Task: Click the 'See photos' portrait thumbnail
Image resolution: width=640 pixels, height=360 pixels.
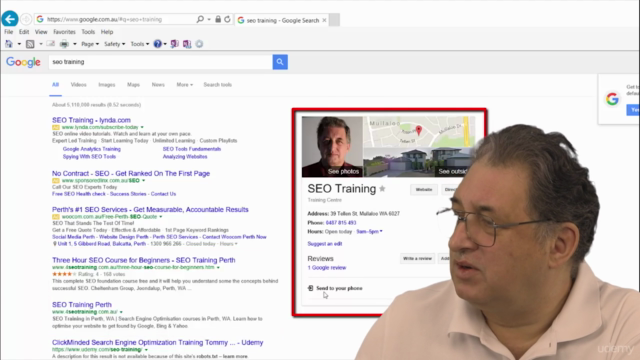Action: [x=332, y=147]
